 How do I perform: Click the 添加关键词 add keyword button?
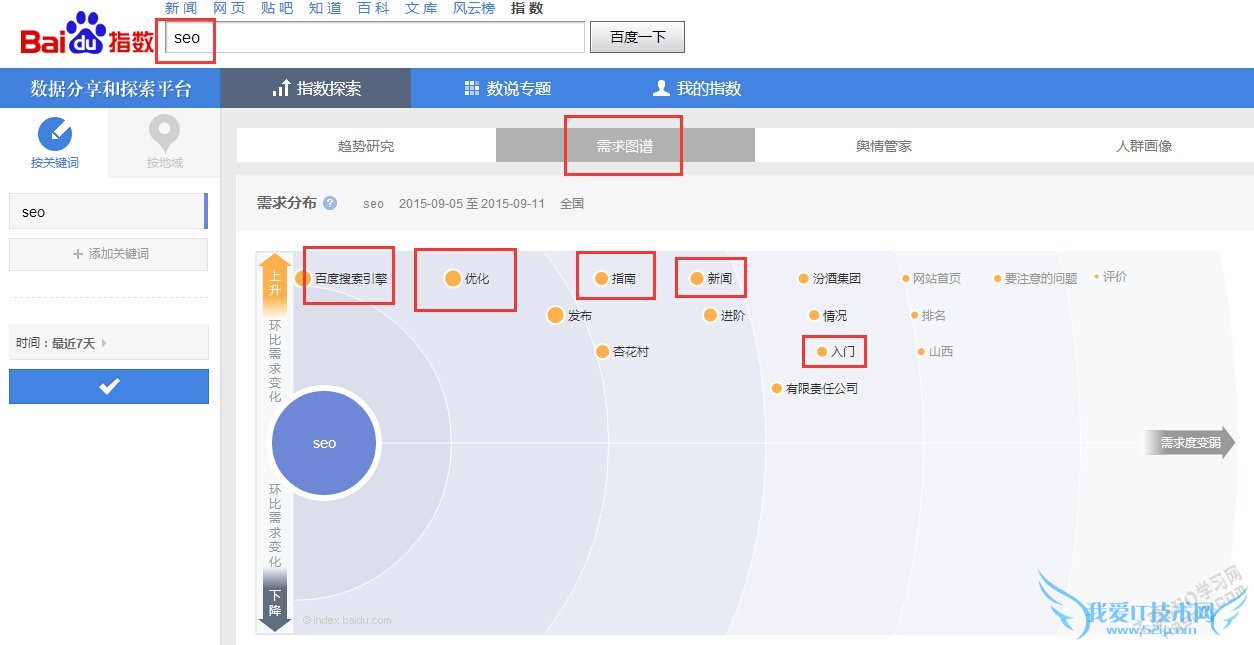108,255
